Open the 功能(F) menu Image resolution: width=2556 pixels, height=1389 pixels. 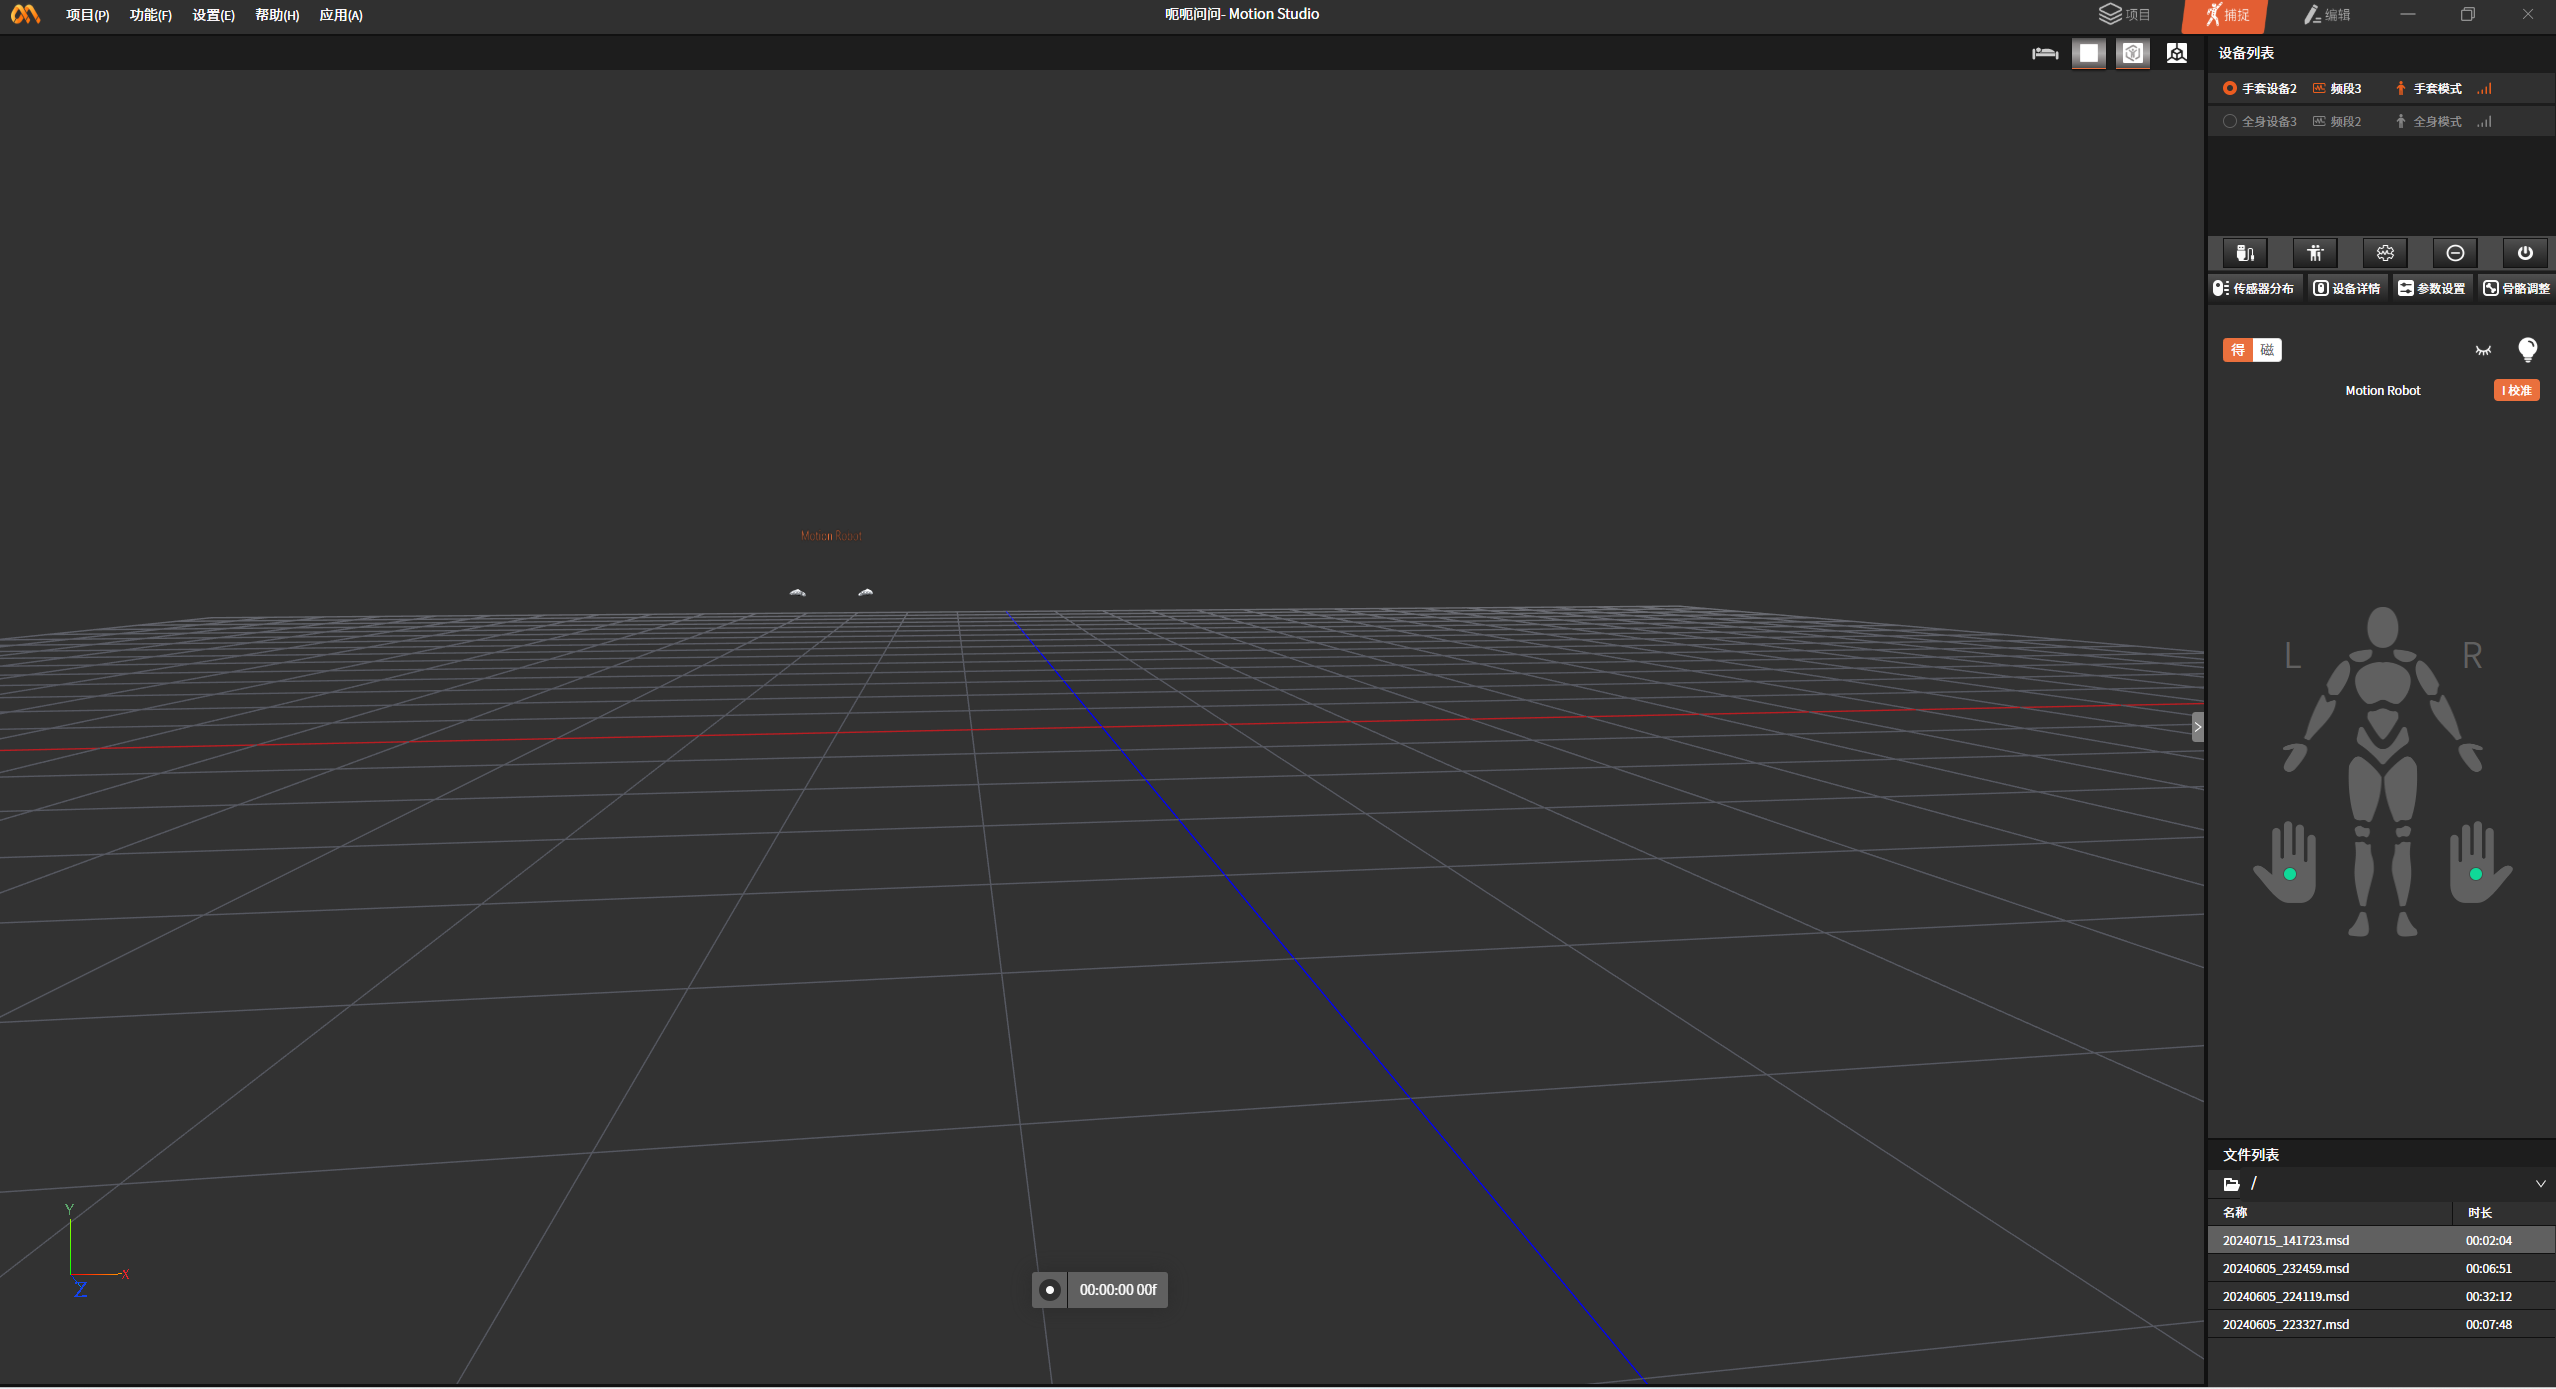[150, 15]
